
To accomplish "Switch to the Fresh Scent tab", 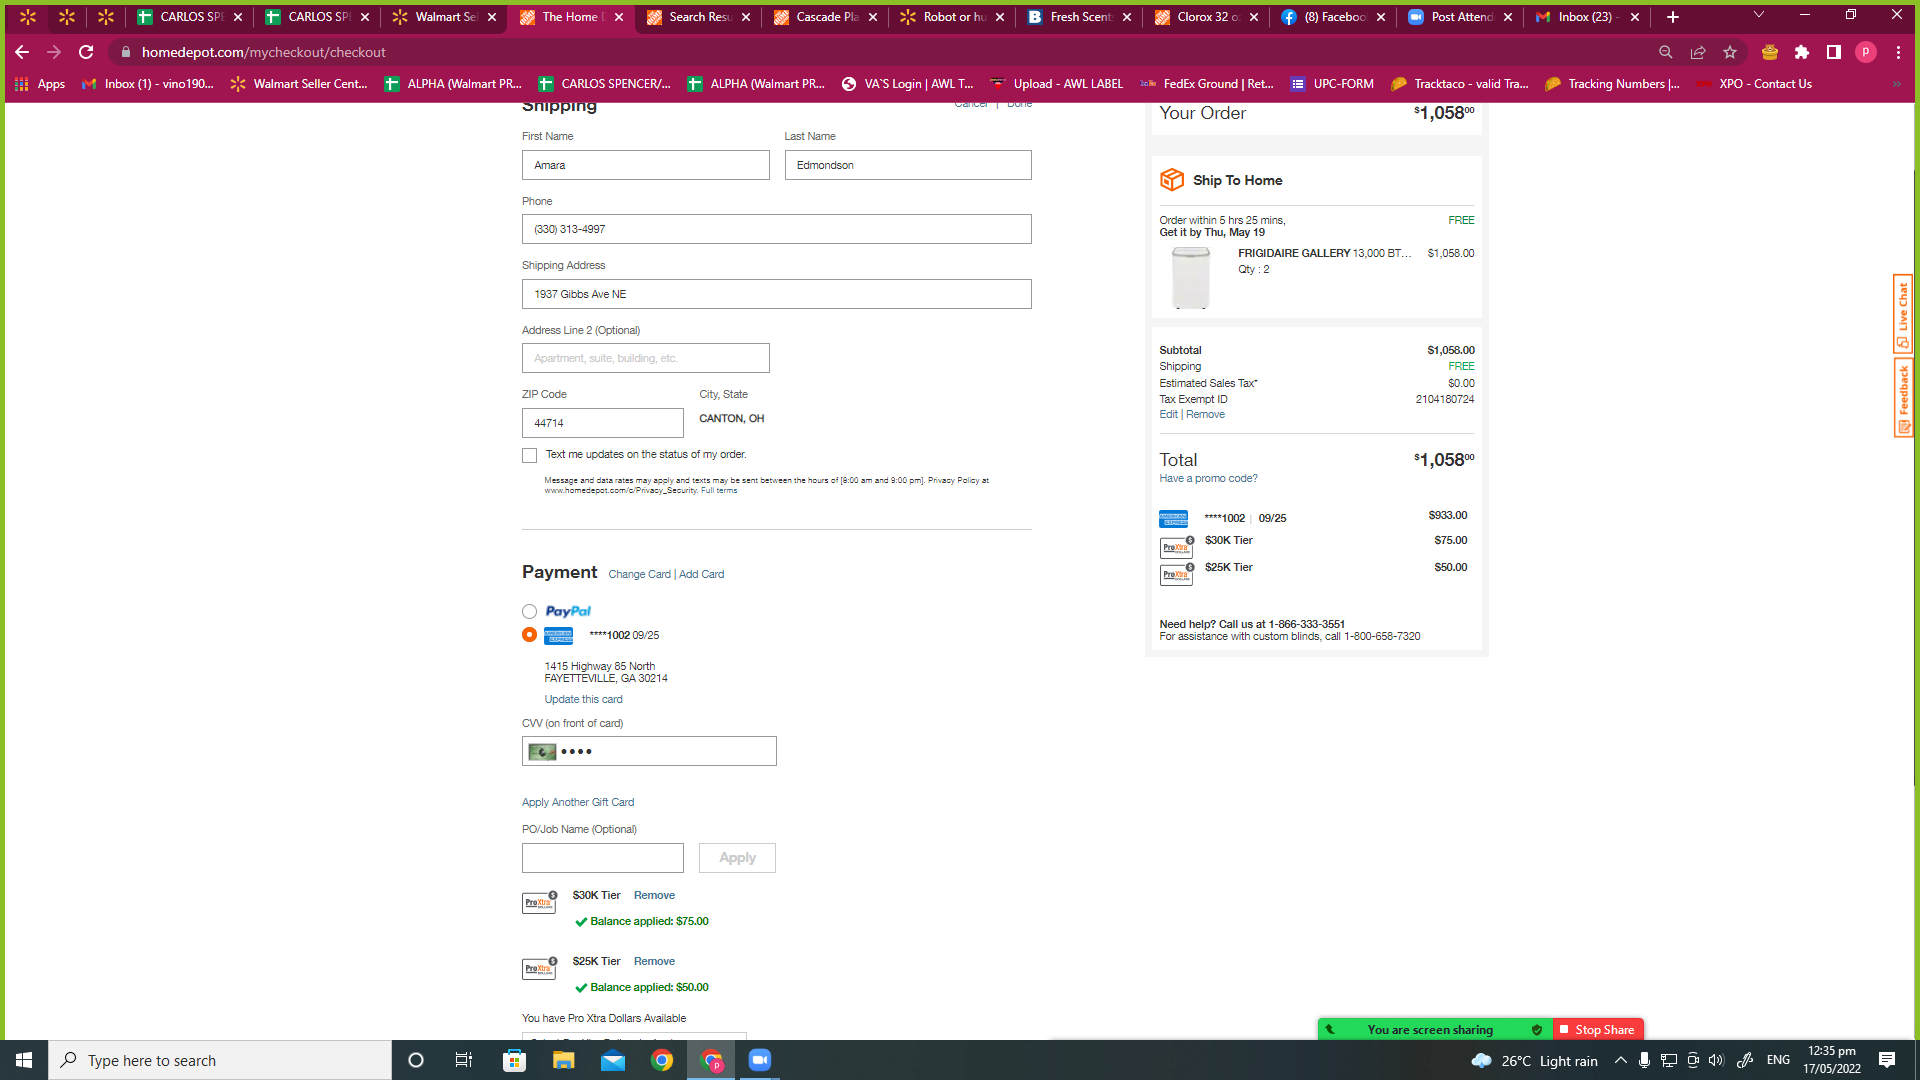I will point(1079,17).
